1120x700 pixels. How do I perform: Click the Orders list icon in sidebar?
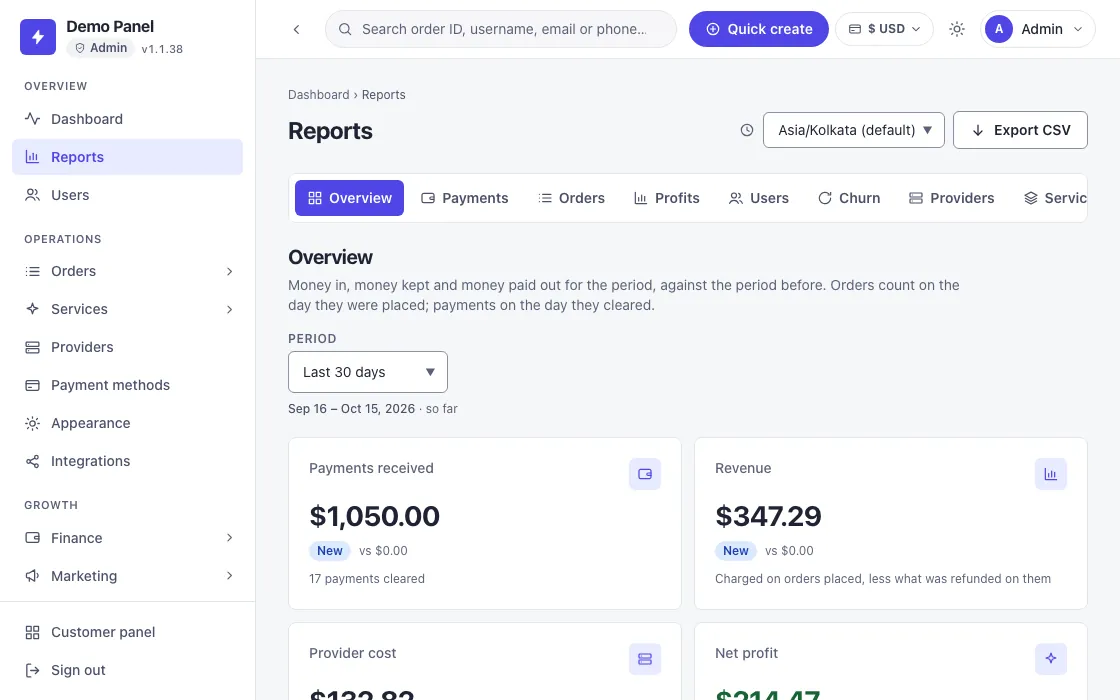click(x=32, y=271)
